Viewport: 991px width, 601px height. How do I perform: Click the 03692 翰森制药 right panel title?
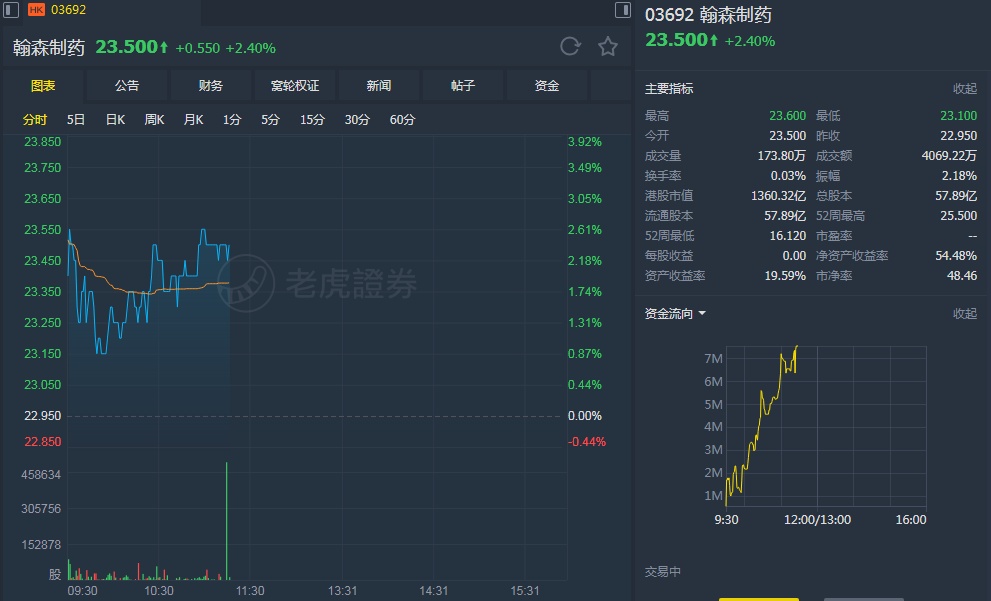pyautogui.click(x=708, y=15)
